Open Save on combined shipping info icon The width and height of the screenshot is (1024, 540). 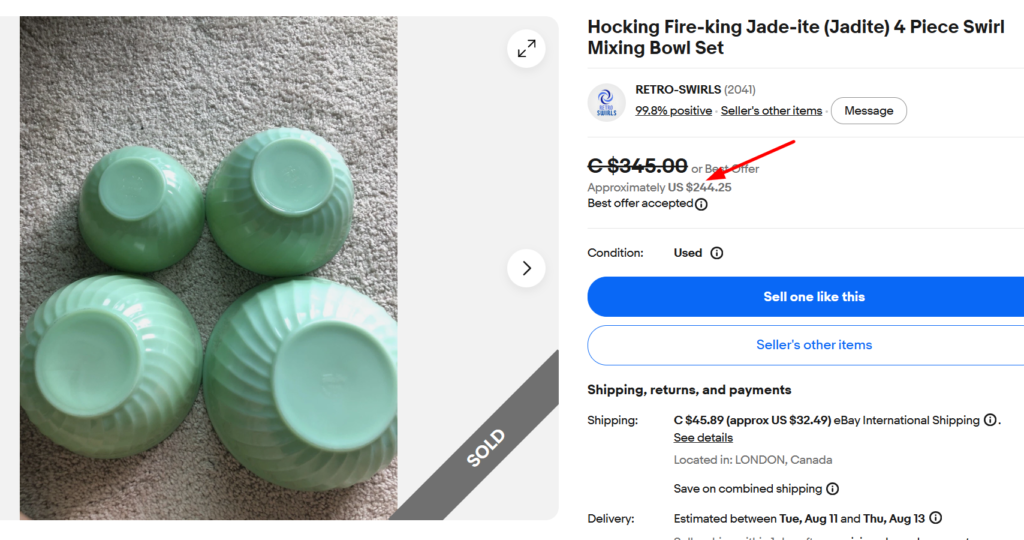pyautogui.click(x=833, y=488)
